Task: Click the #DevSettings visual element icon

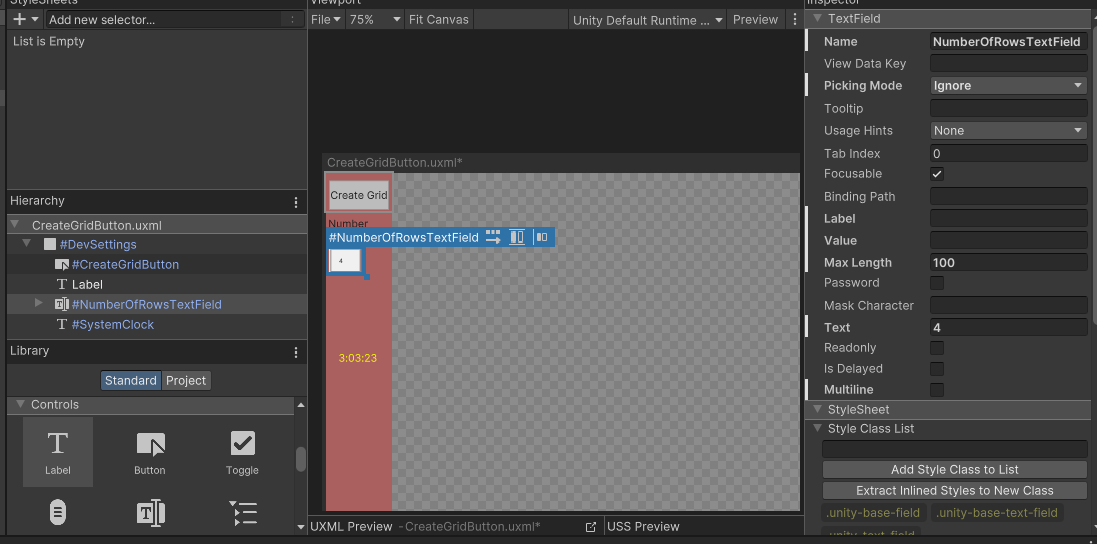Action: pyautogui.click(x=50, y=245)
